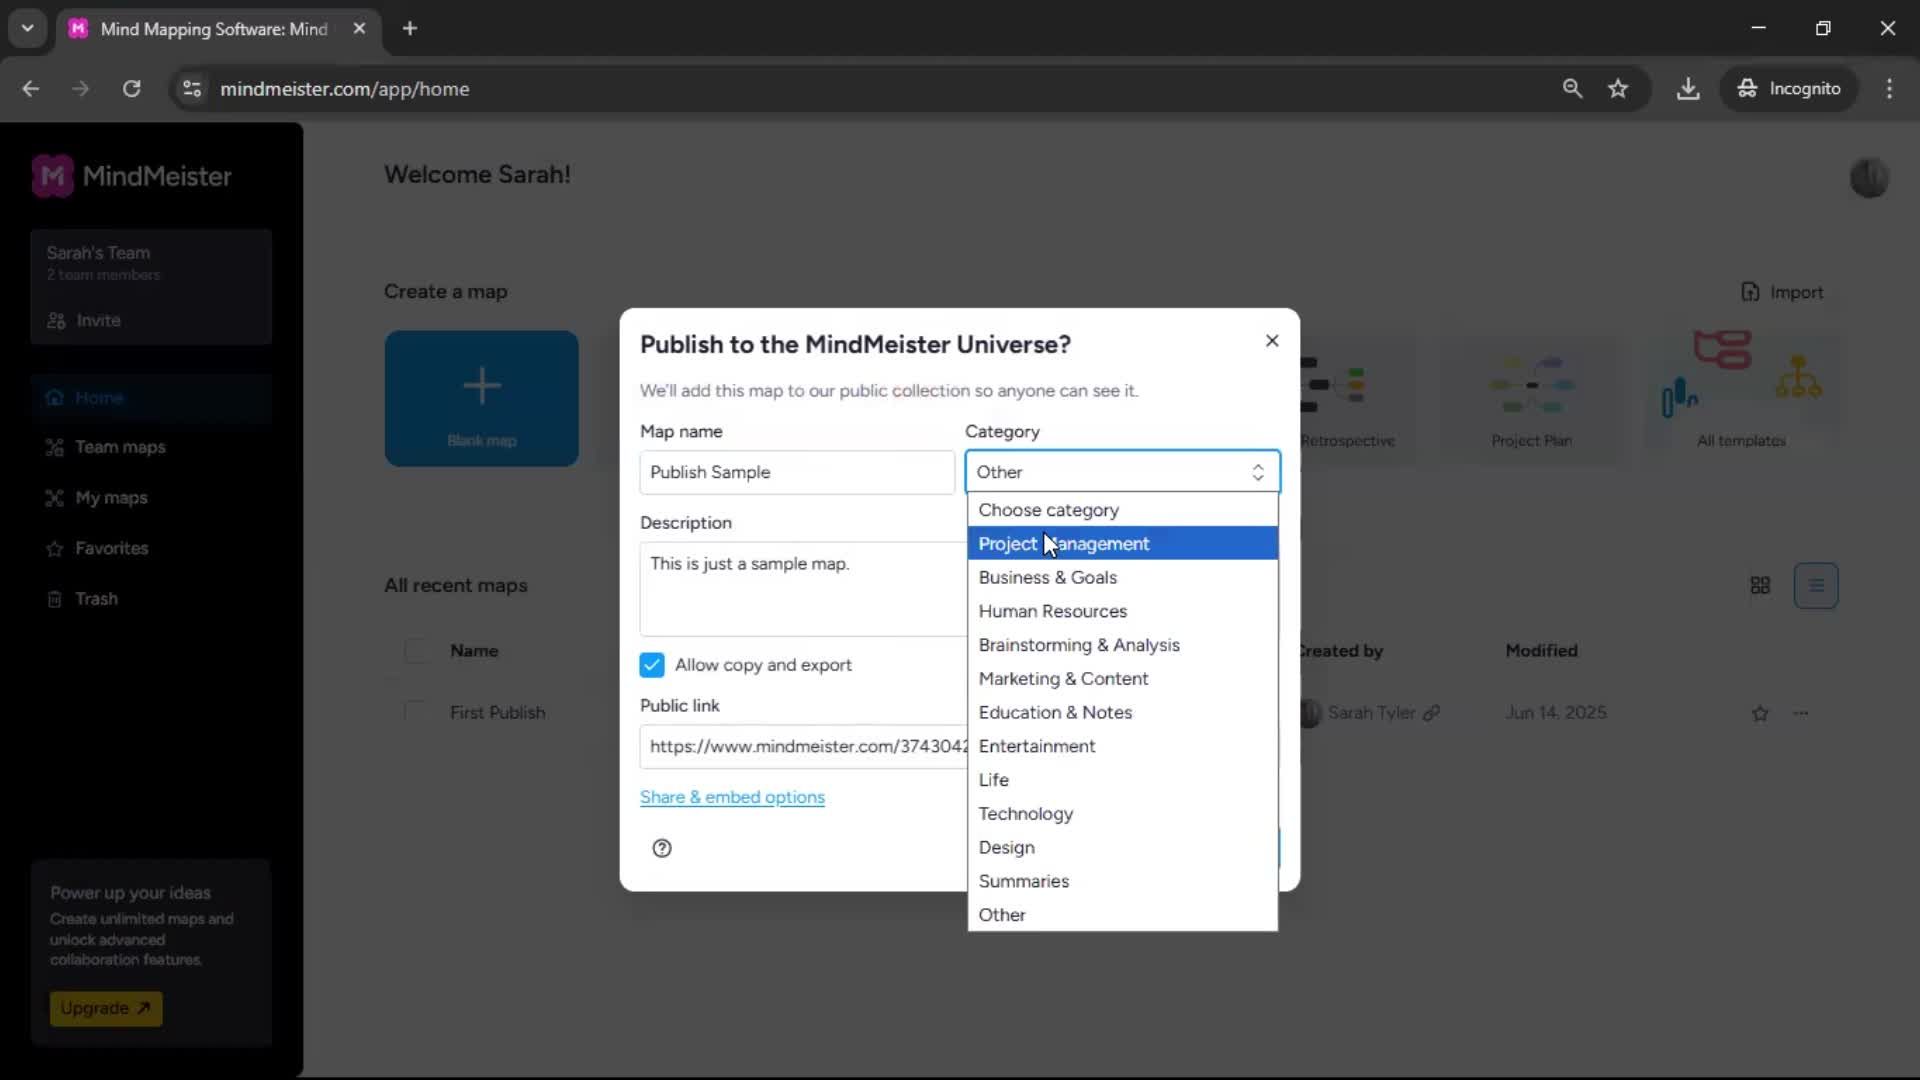Switch to list view icon
Viewport: 1920px width, 1080px height.
click(x=1816, y=586)
